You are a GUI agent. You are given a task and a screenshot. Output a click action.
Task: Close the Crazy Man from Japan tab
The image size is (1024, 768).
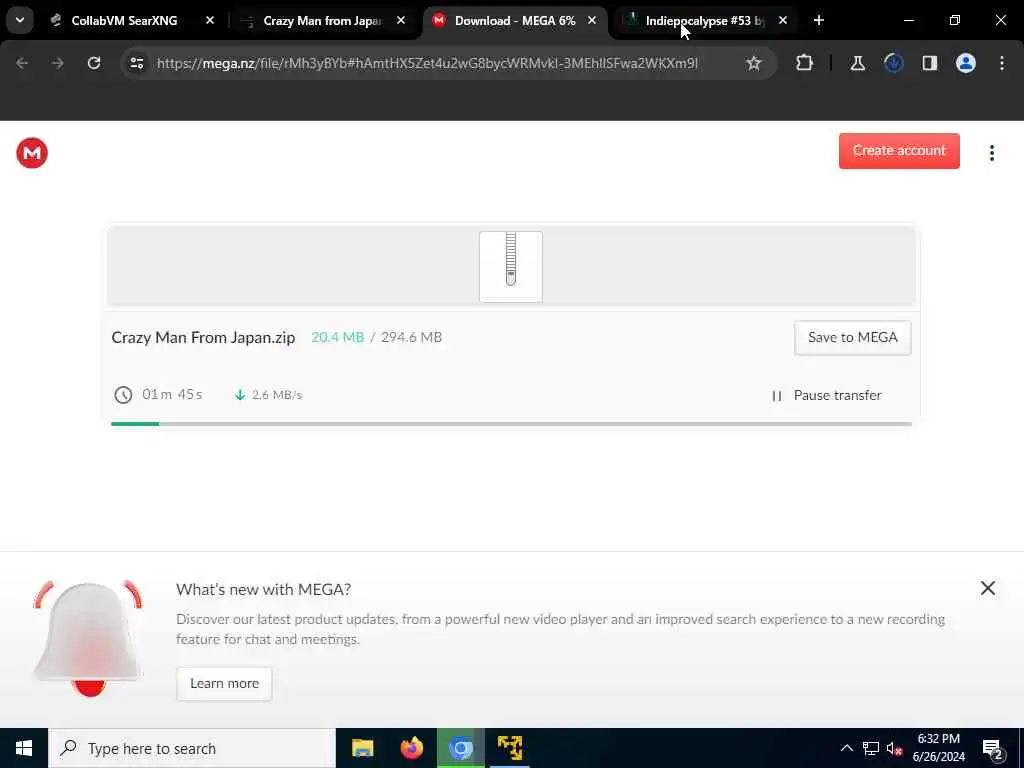point(401,21)
